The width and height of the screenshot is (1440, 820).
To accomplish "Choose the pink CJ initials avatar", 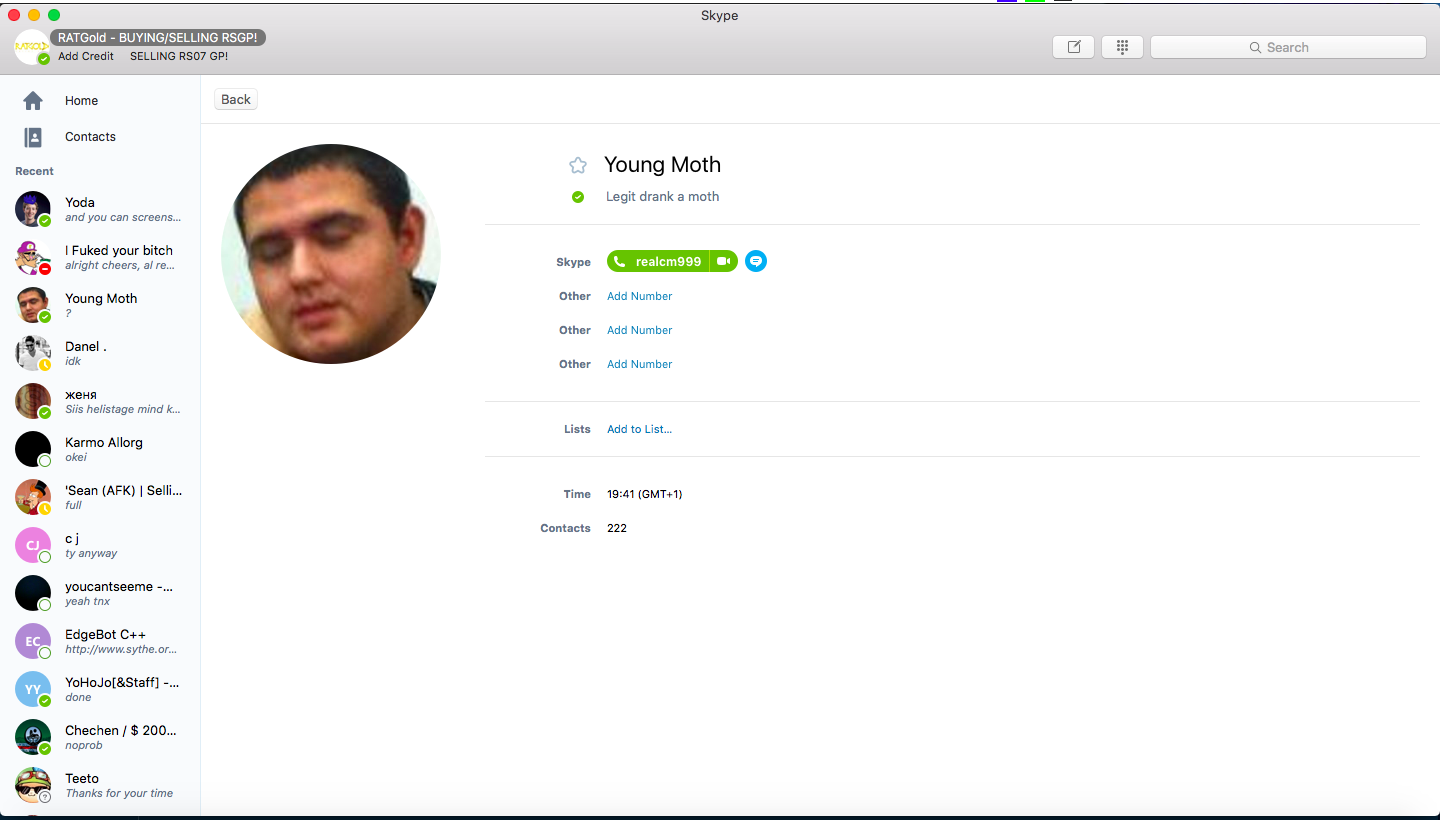I will point(33,545).
